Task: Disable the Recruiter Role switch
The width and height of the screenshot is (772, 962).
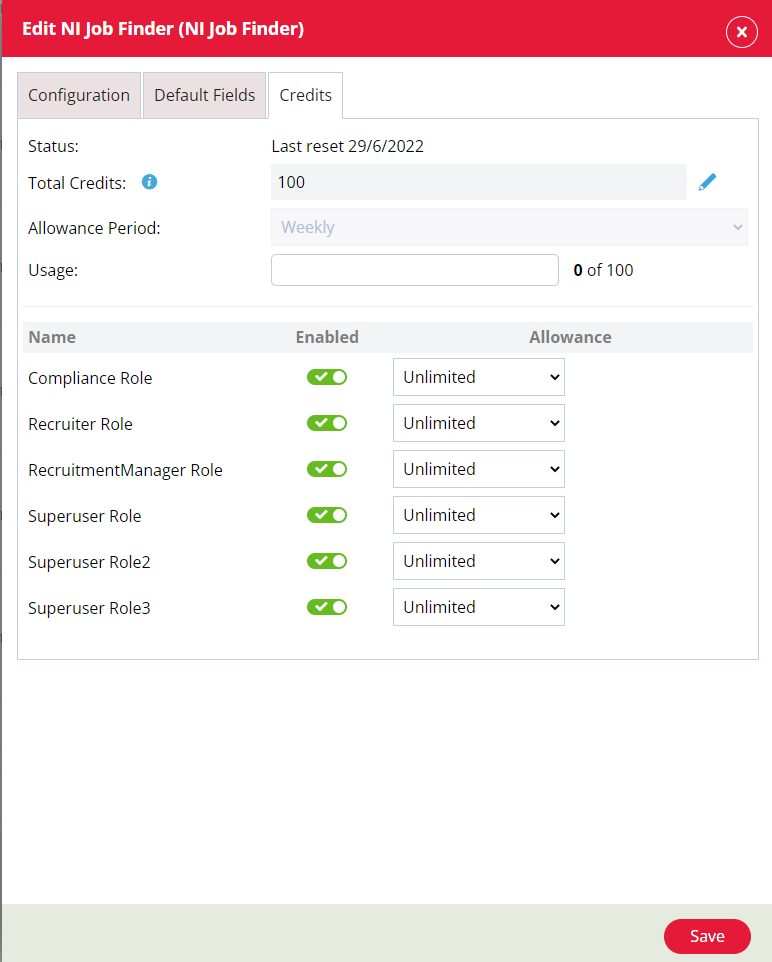Action: [x=327, y=423]
